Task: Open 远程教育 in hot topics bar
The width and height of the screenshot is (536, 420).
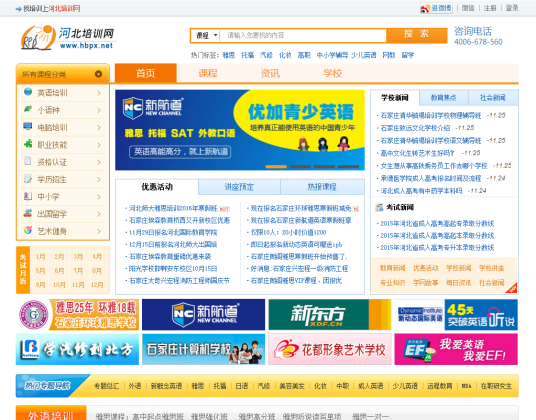Action: click(439, 386)
